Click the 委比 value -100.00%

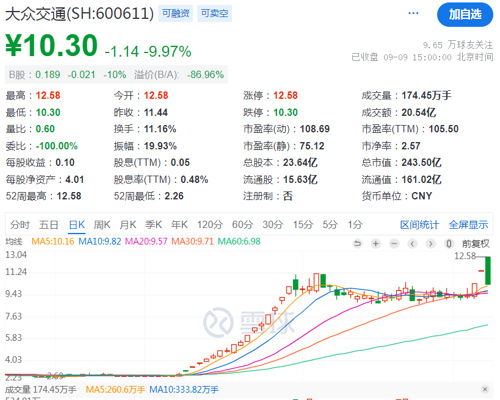[57, 146]
